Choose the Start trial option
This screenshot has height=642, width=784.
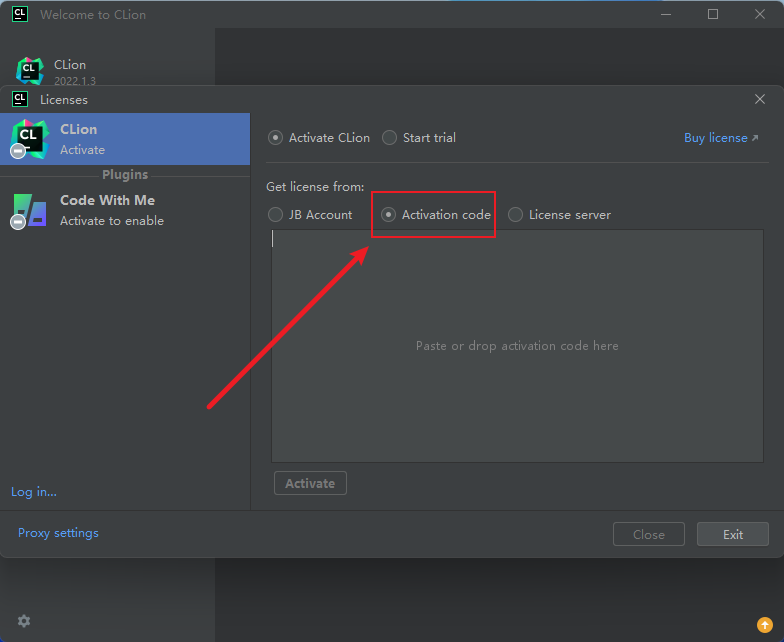tap(419, 138)
